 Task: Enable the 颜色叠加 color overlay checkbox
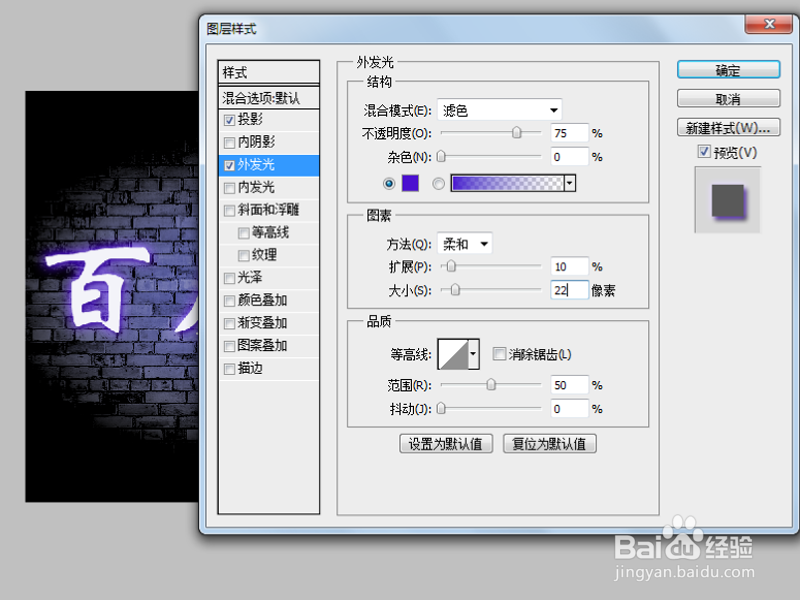pyautogui.click(x=230, y=301)
